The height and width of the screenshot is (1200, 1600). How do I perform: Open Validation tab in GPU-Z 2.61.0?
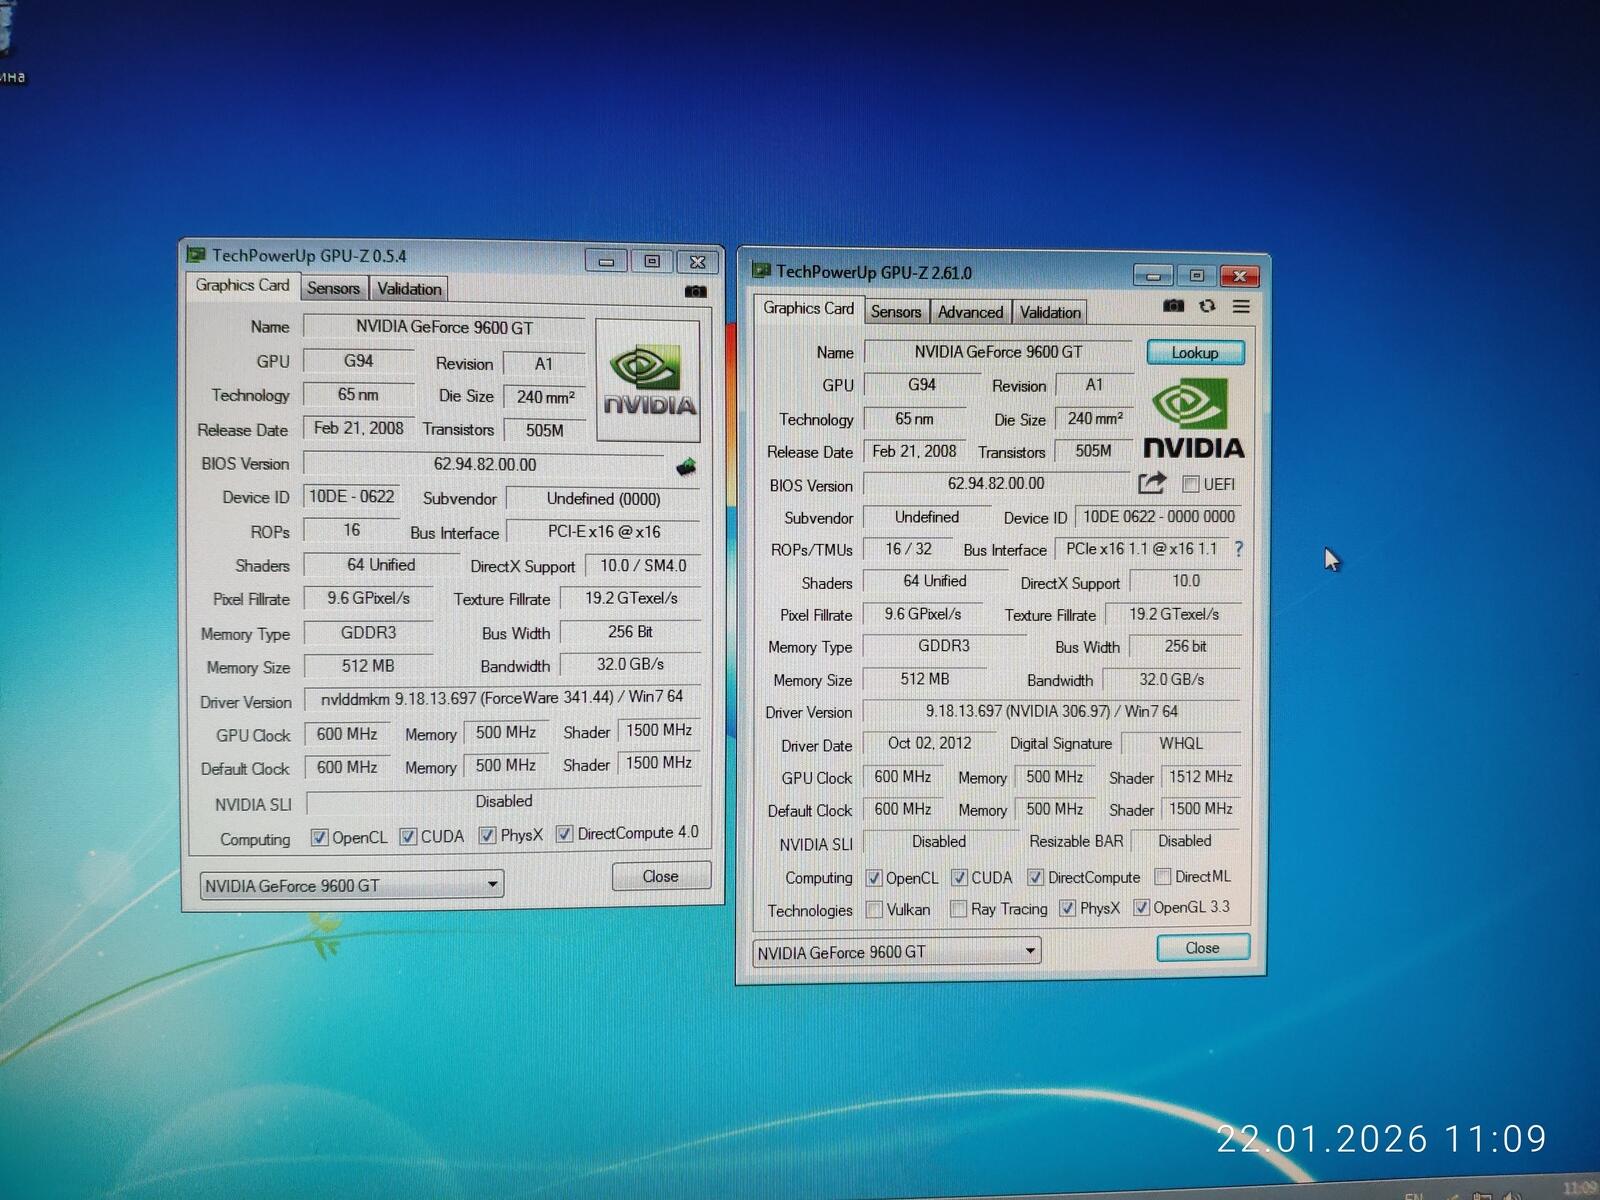coord(1050,312)
